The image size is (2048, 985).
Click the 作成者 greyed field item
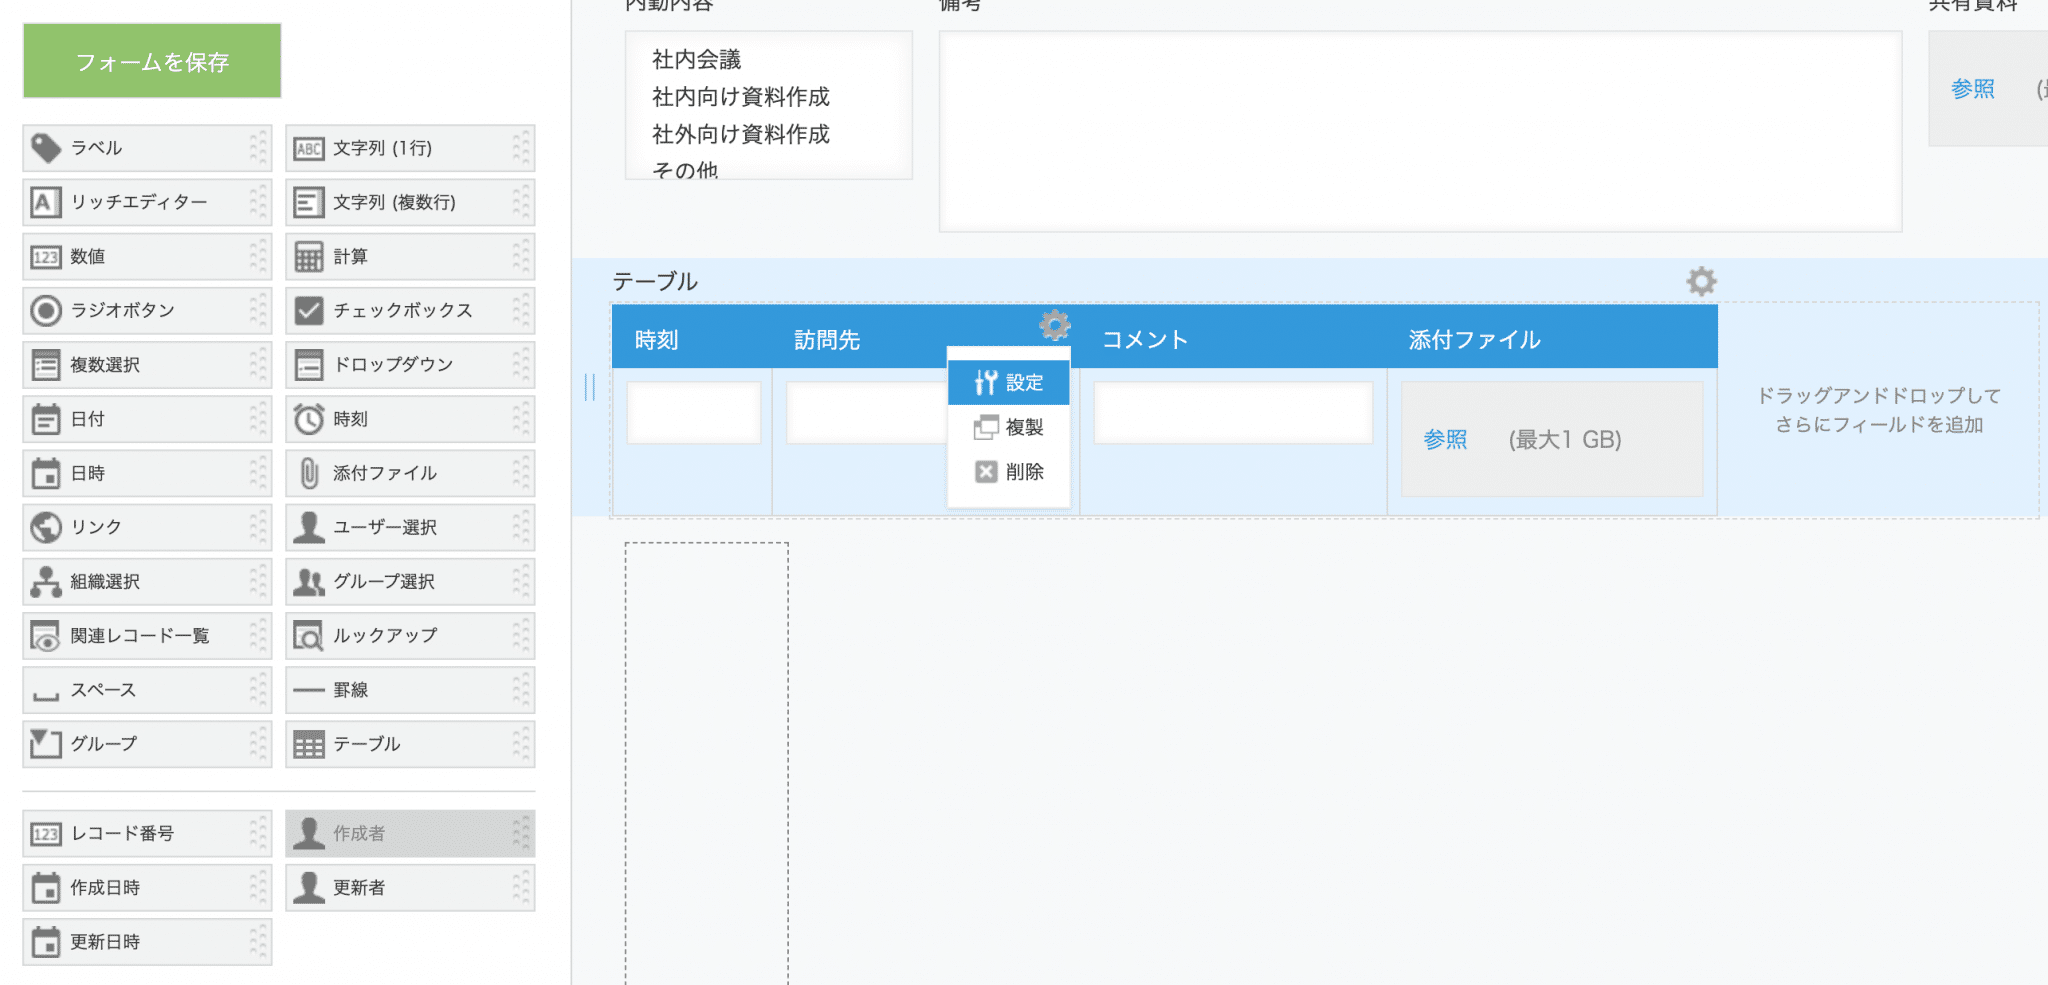(x=410, y=834)
